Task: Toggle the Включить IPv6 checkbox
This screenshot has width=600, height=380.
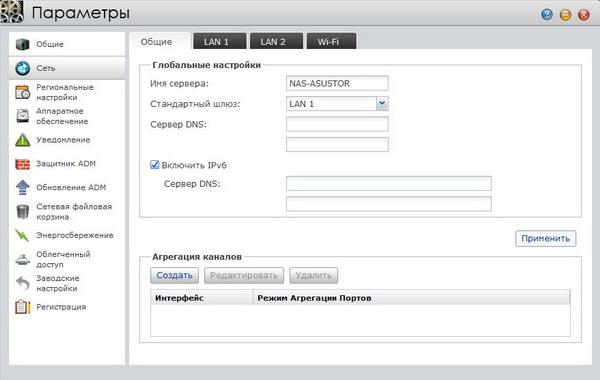Action: click(x=155, y=165)
